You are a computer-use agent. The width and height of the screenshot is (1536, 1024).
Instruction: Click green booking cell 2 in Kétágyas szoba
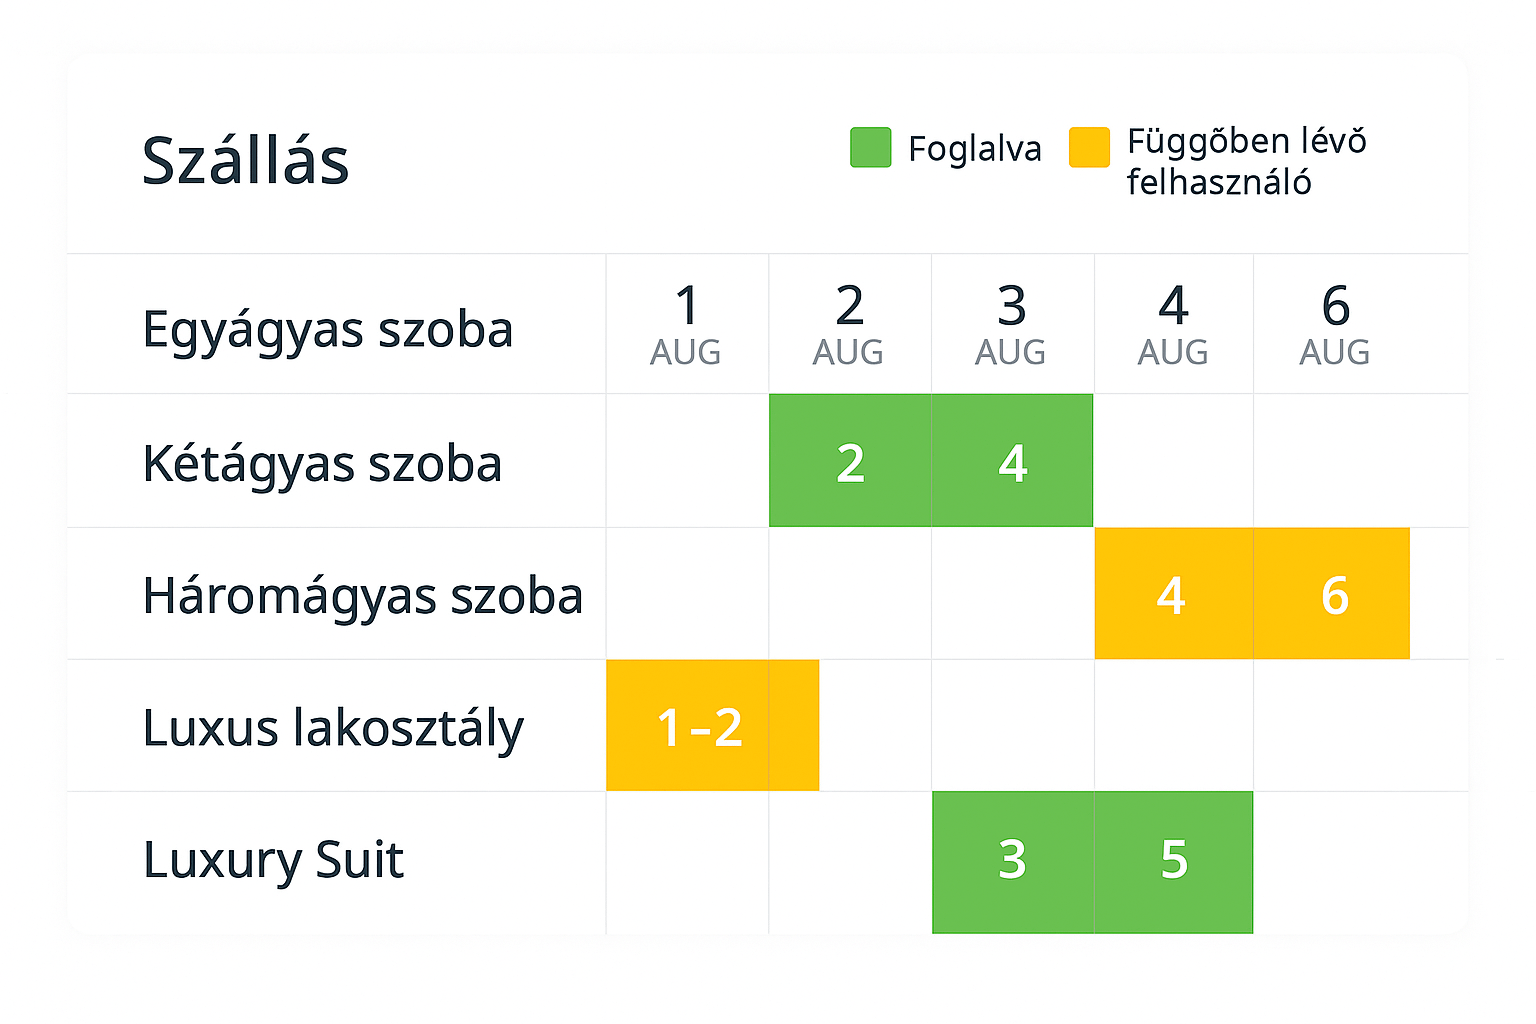click(850, 461)
